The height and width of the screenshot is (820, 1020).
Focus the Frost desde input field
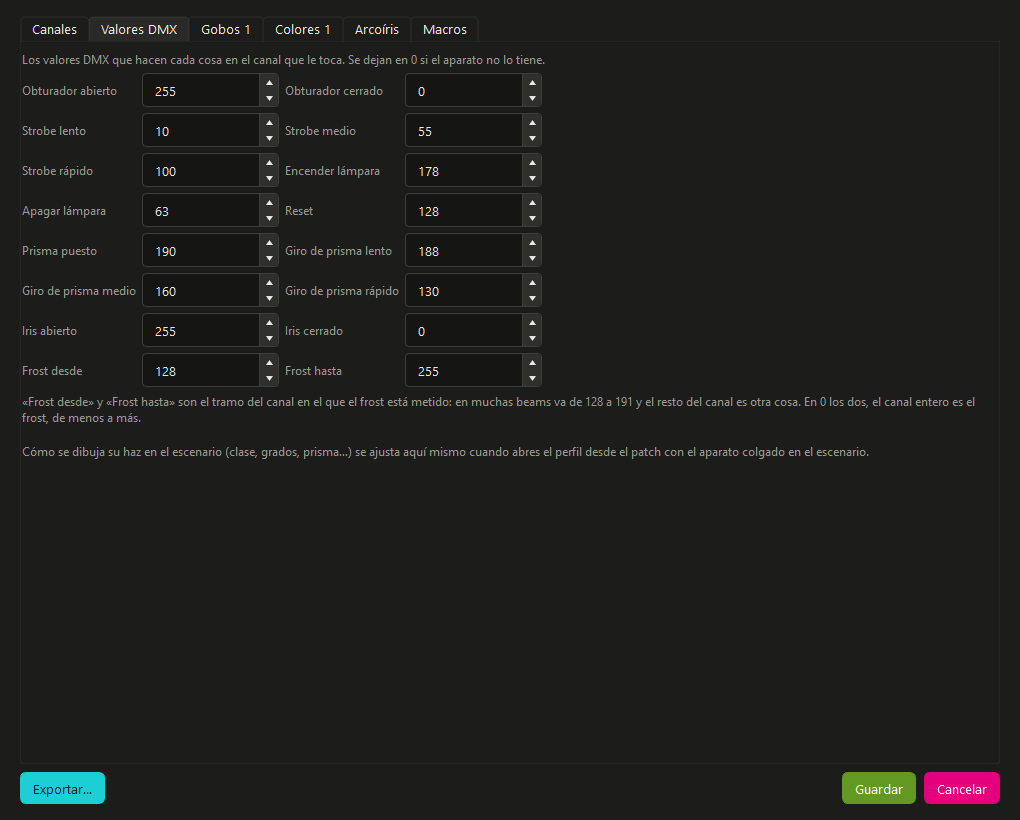click(x=202, y=371)
